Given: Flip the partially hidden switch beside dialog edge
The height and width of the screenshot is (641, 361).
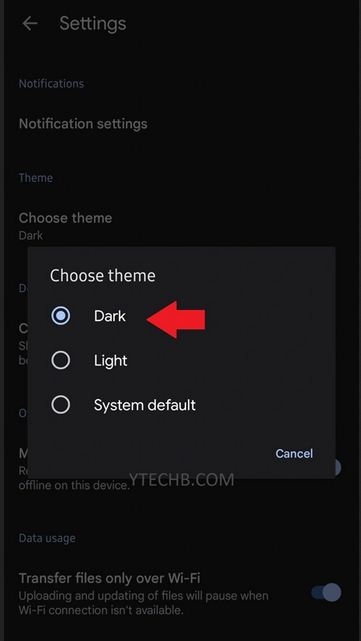Looking at the screenshot, I should [x=337, y=468].
